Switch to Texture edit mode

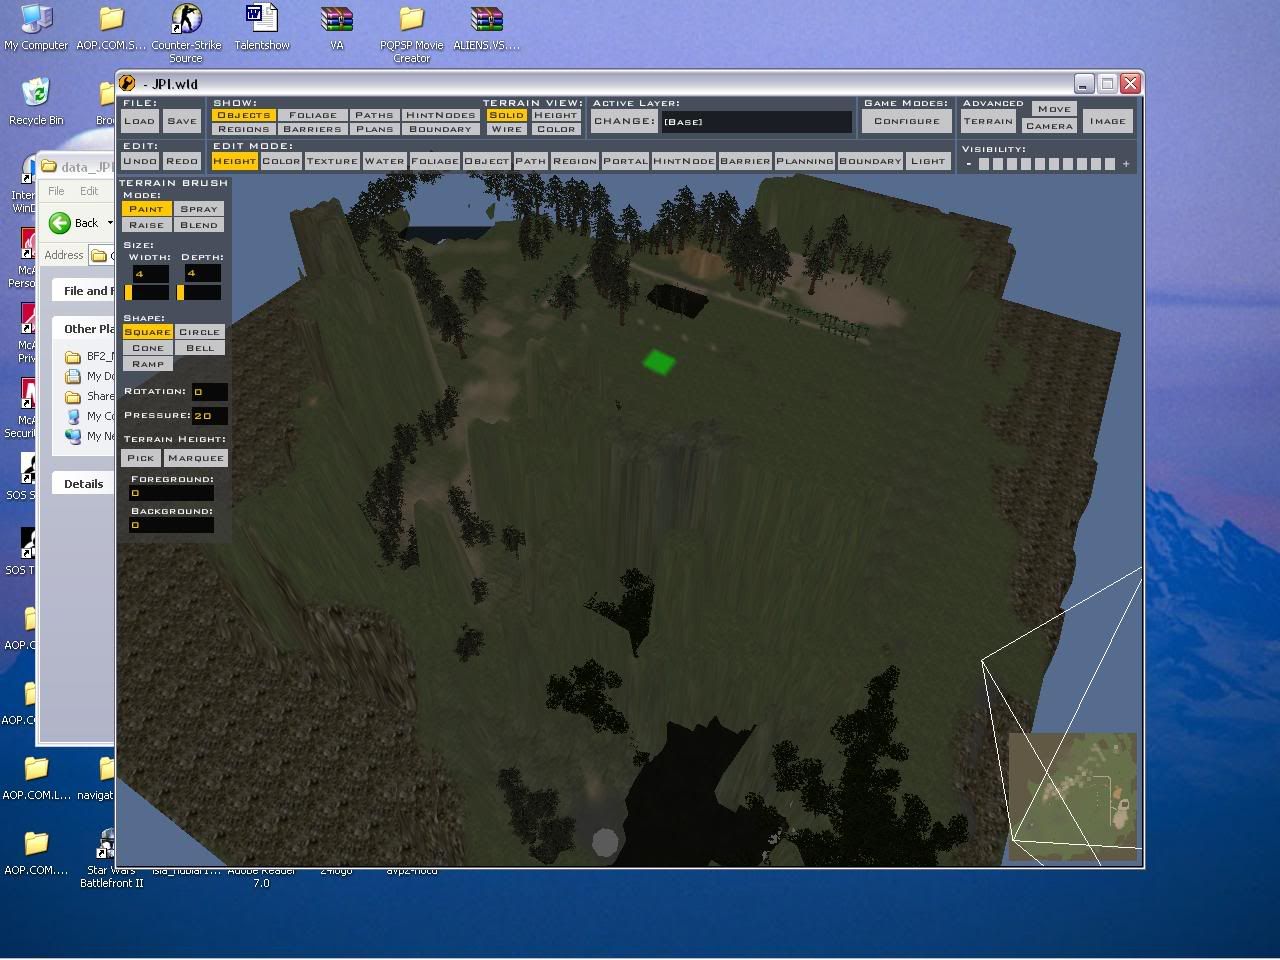point(332,161)
